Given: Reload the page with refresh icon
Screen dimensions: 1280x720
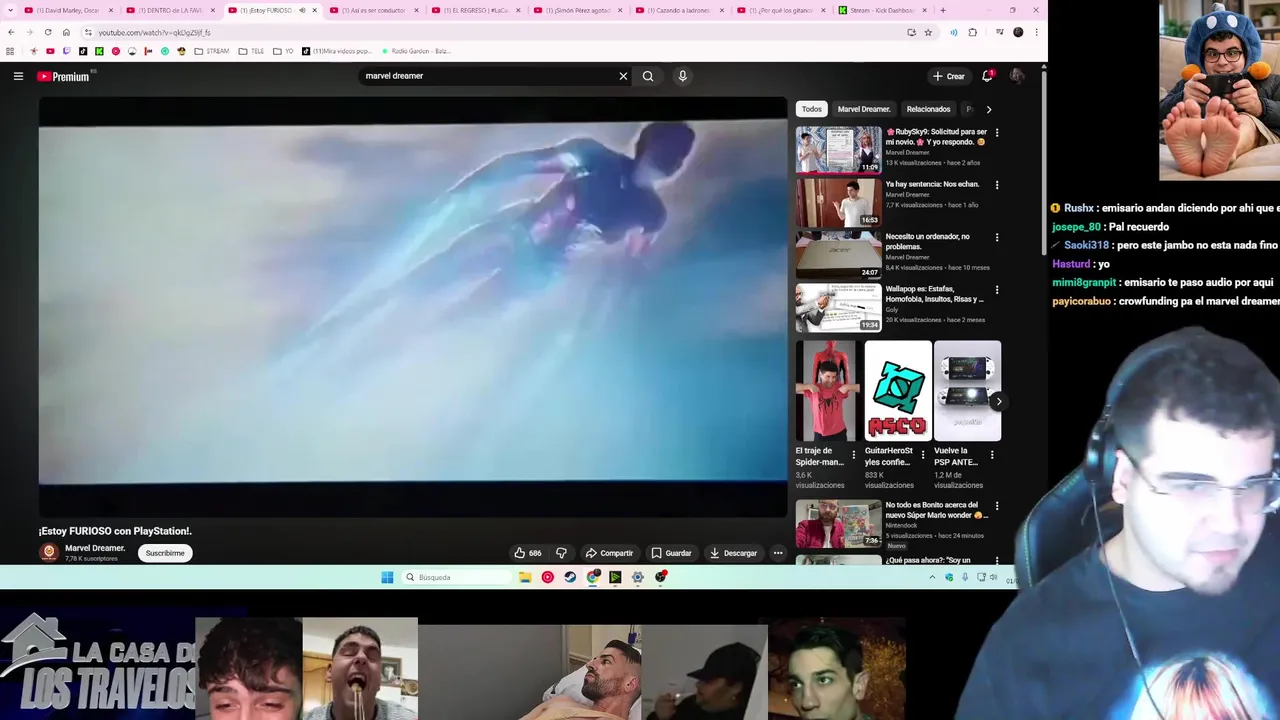Looking at the screenshot, I should [x=47, y=32].
